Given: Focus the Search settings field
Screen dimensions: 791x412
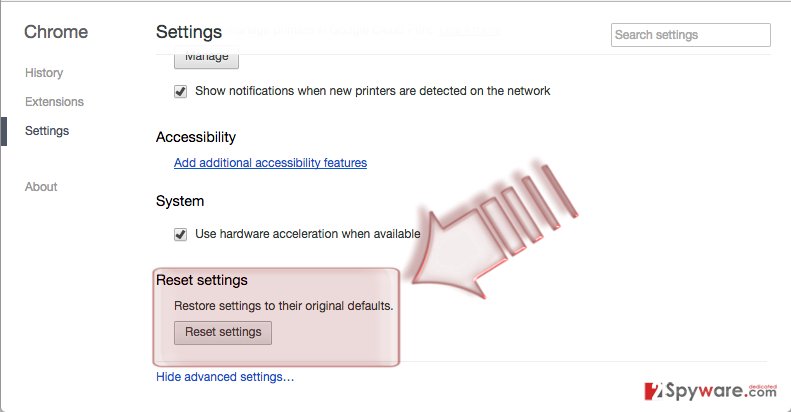Looking at the screenshot, I should point(691,35).
